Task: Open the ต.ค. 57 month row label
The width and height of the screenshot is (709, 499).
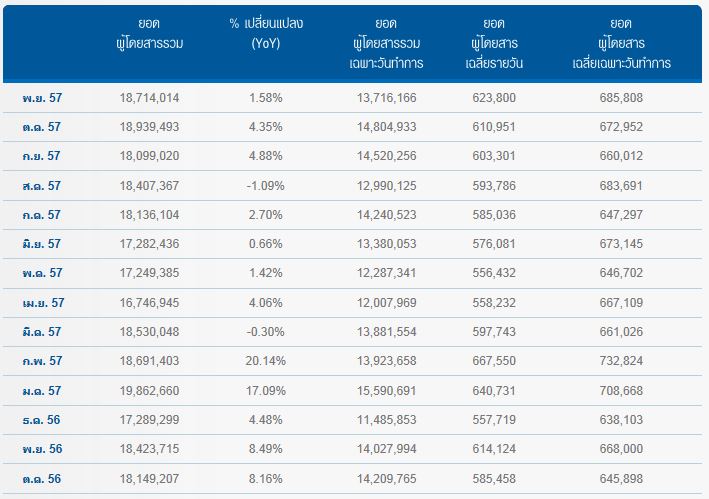Action: coord(42,127)
